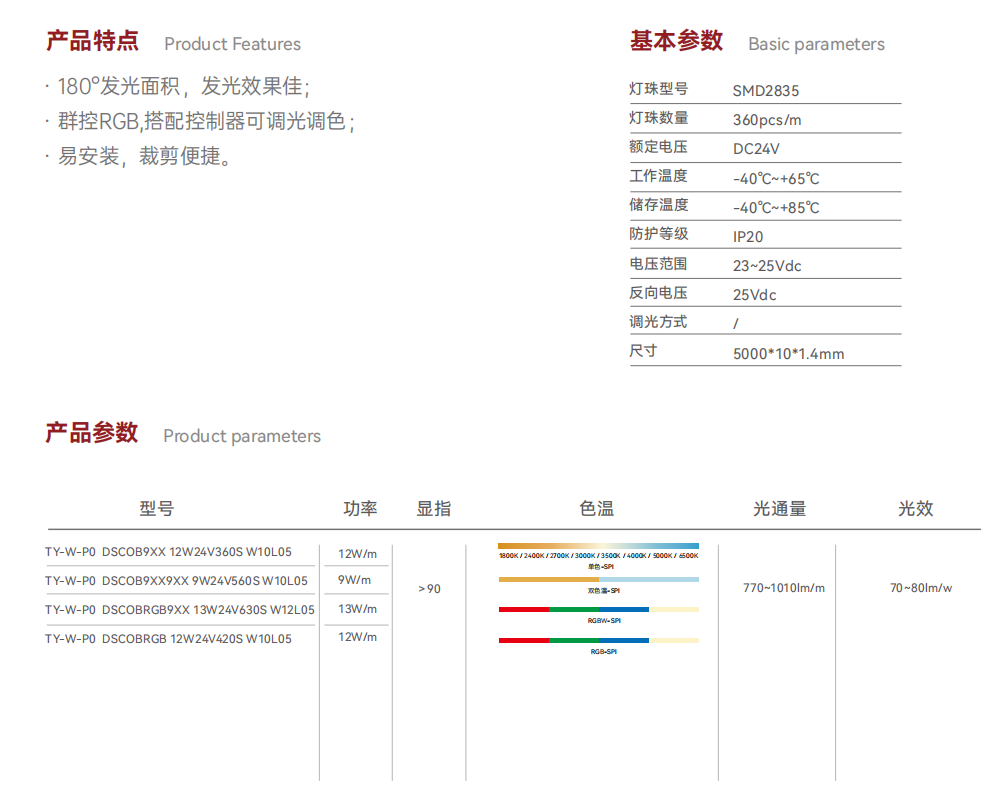
Task: Click the DC24V rated voltage value
Action: point(756,149)
